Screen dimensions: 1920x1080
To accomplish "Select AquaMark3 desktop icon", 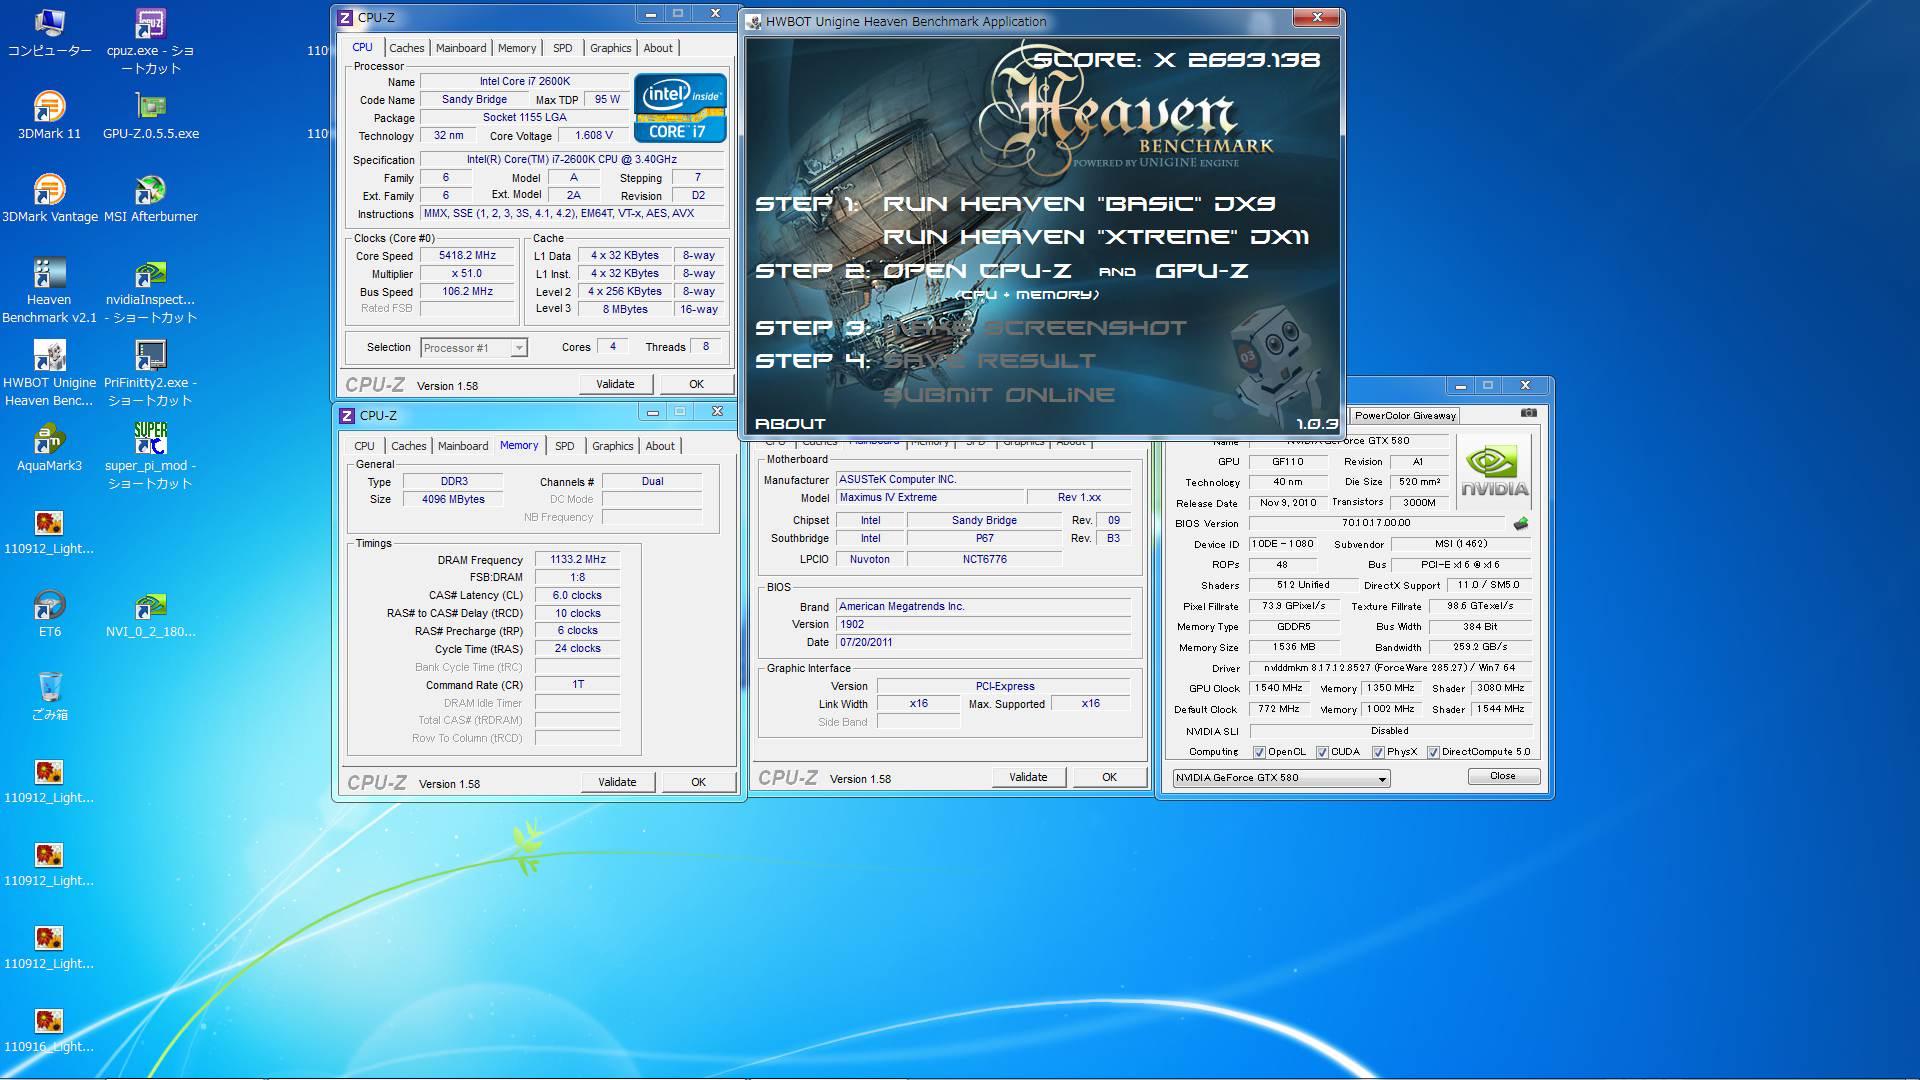I will coord(49,447).
